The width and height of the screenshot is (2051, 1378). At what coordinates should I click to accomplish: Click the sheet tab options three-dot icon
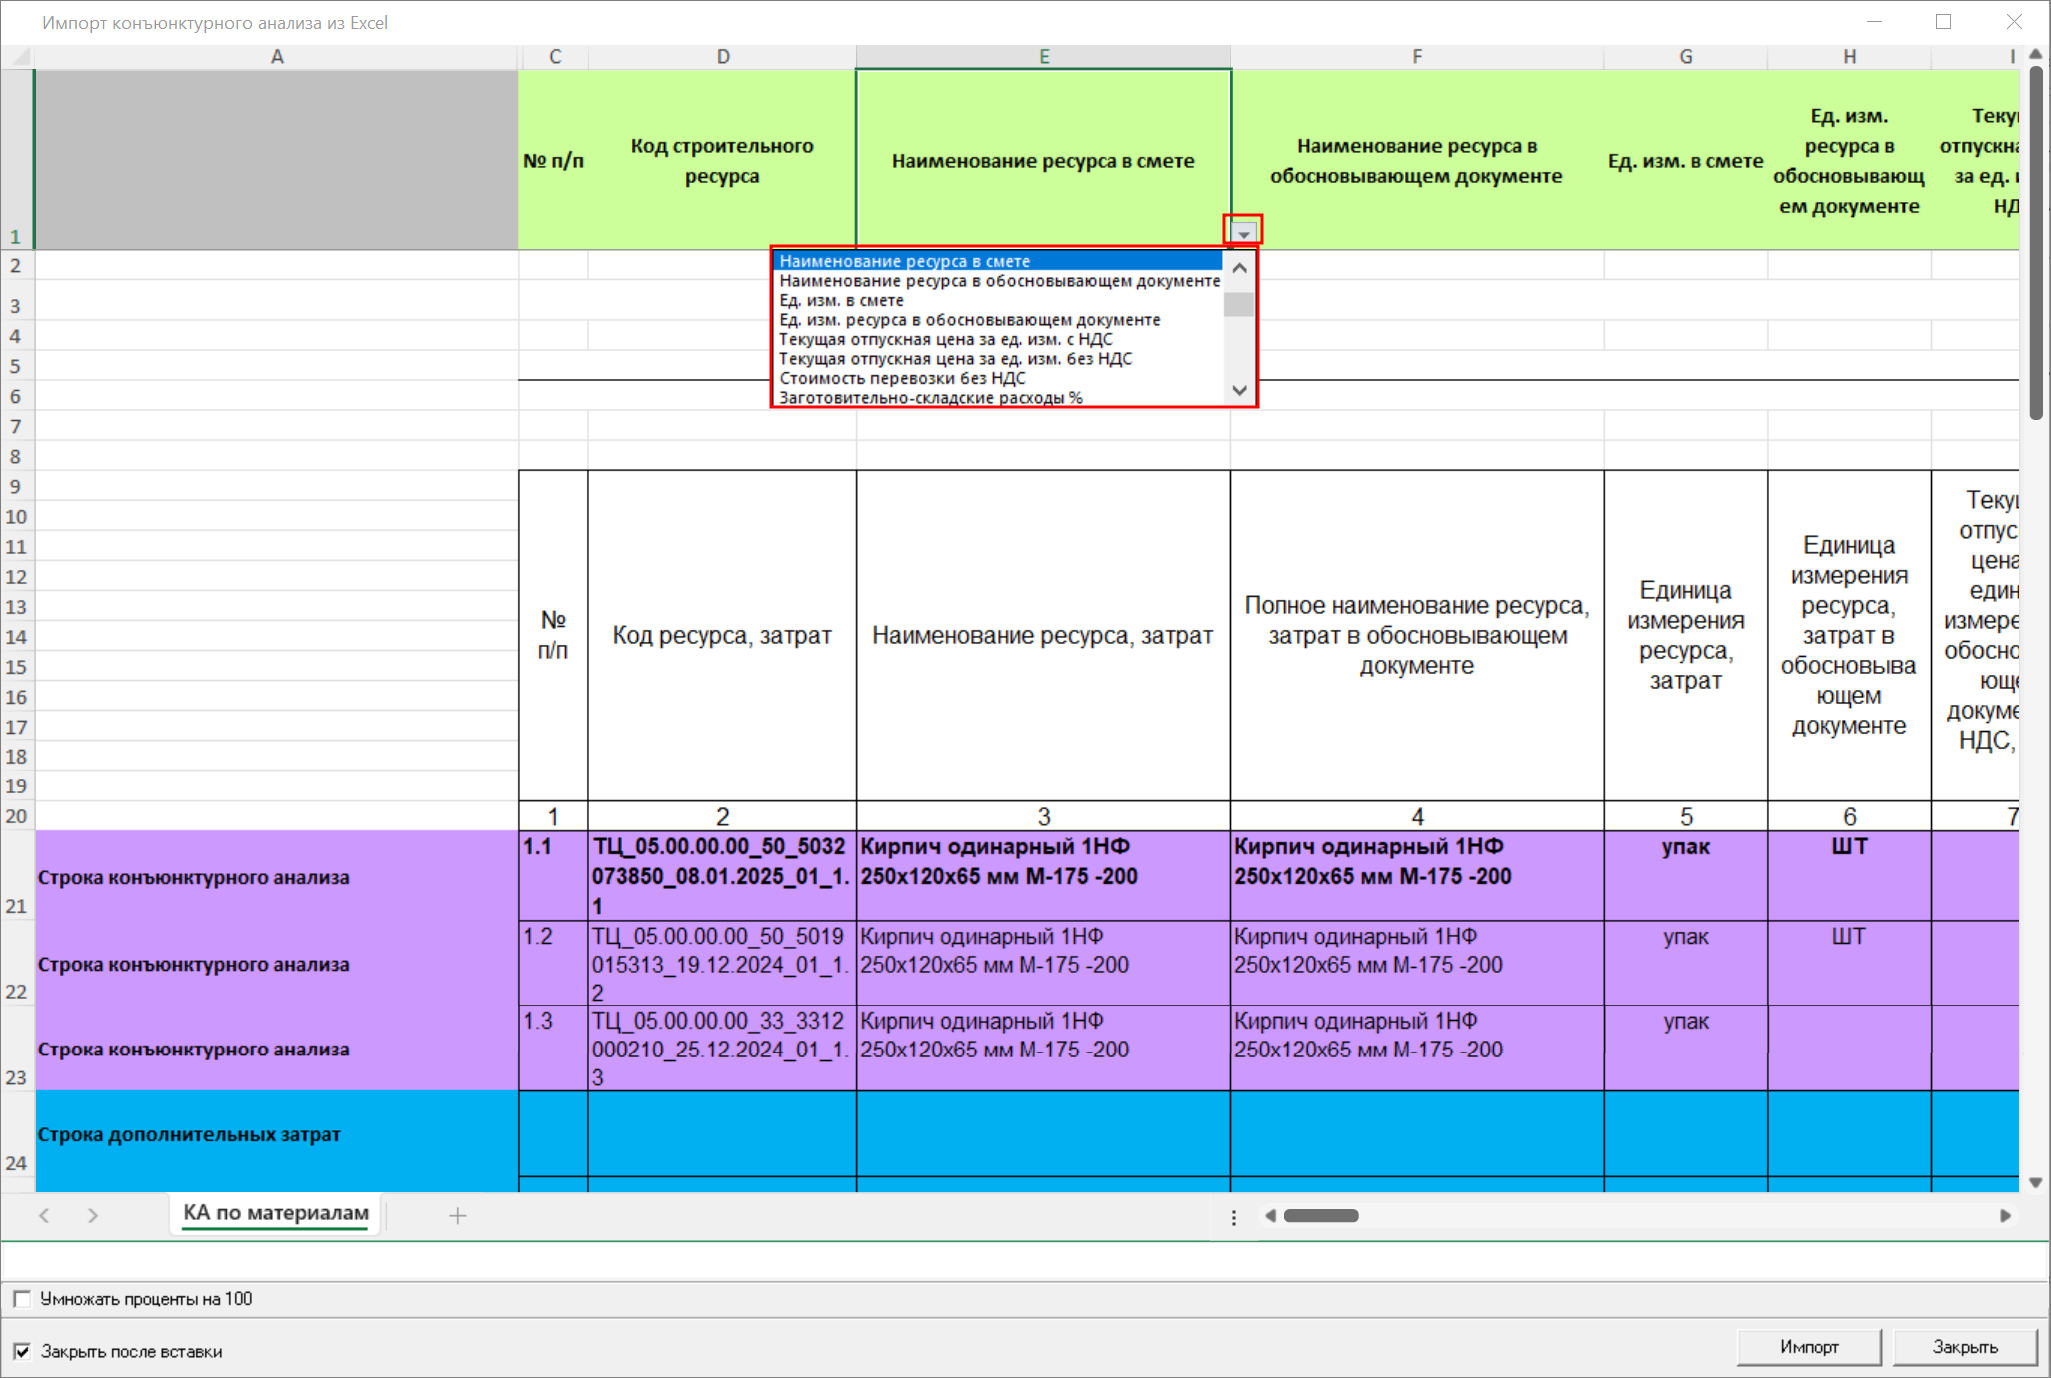[1233, 1217]
